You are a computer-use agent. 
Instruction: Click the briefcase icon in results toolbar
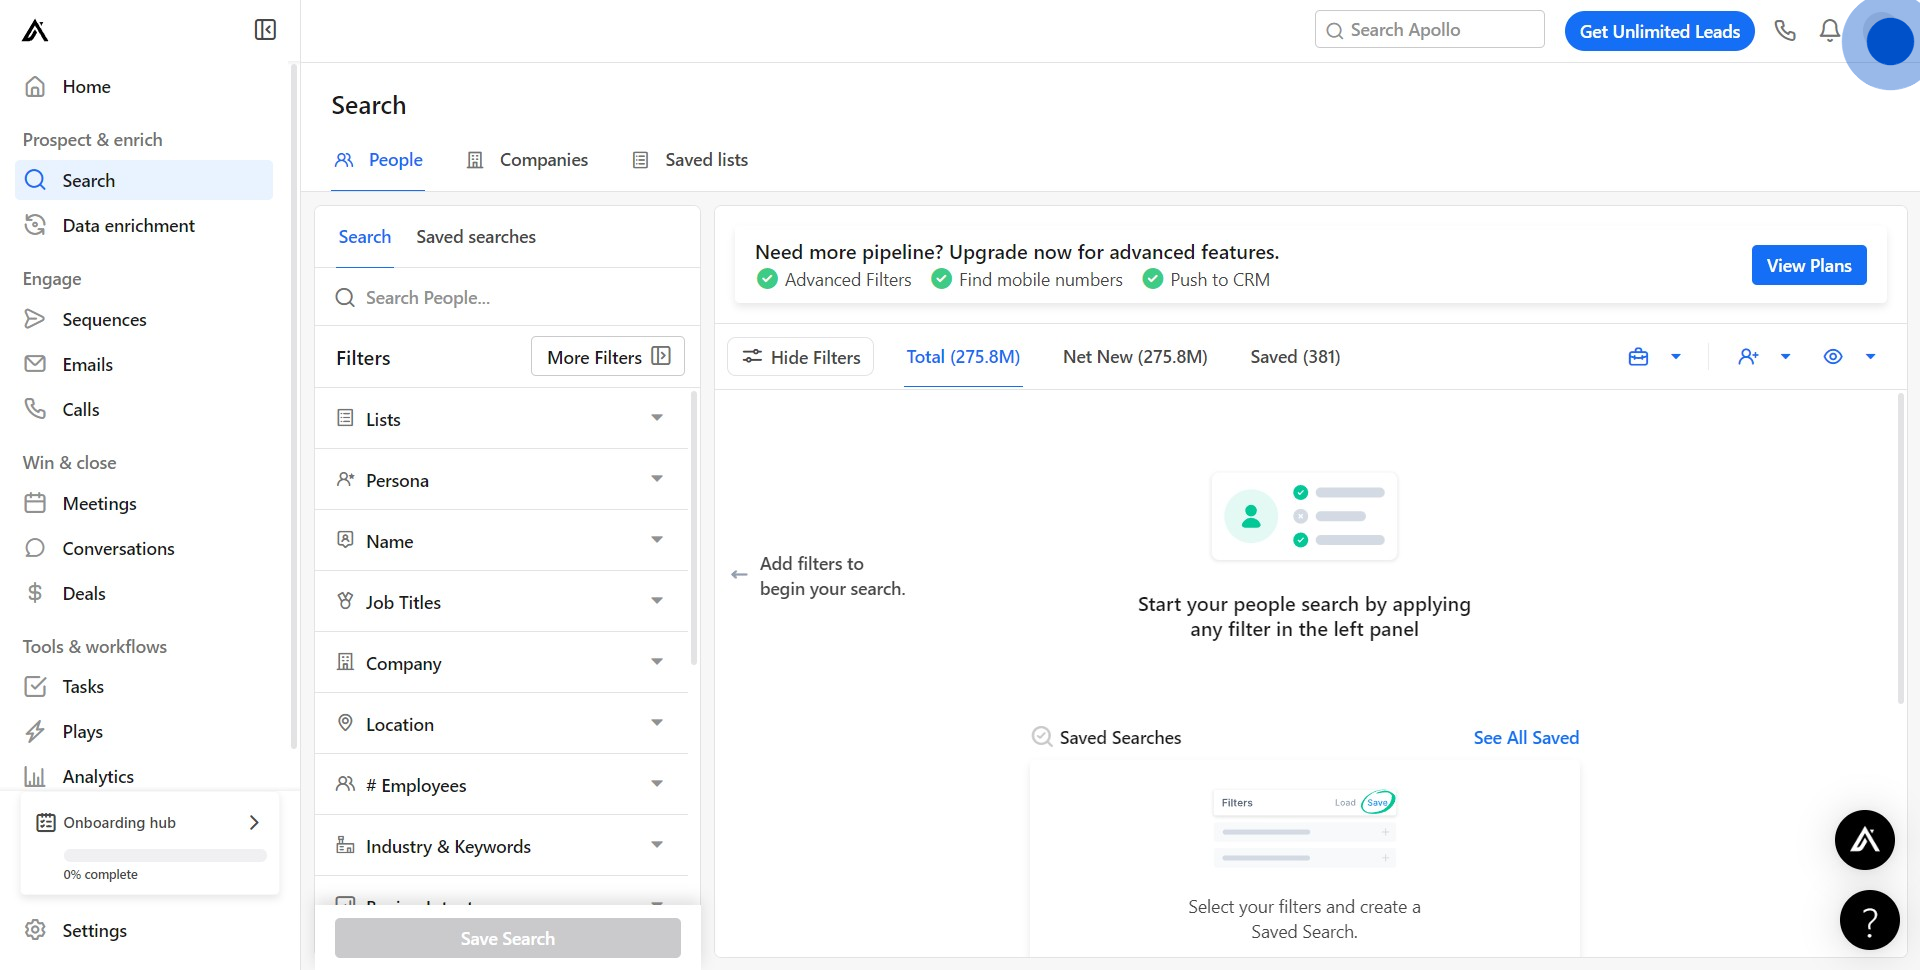1638,357
